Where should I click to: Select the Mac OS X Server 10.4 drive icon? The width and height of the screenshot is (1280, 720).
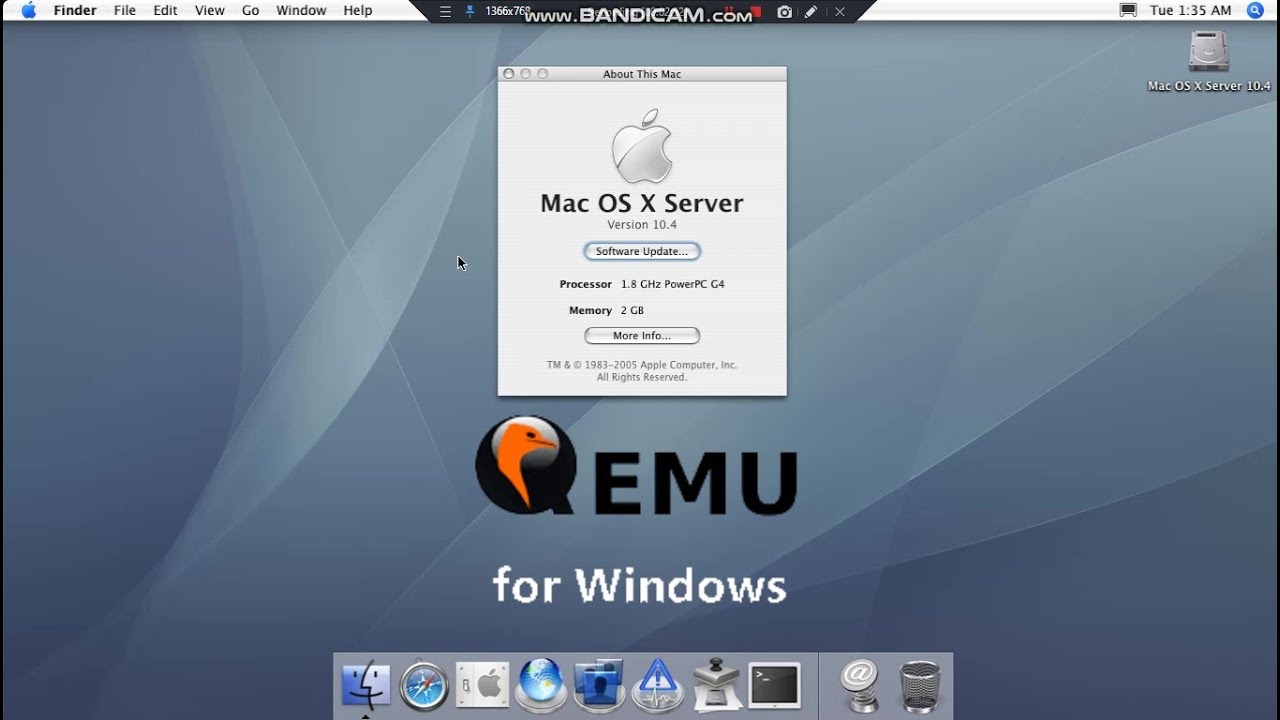pyautogui.click(x=1209, y=52)
